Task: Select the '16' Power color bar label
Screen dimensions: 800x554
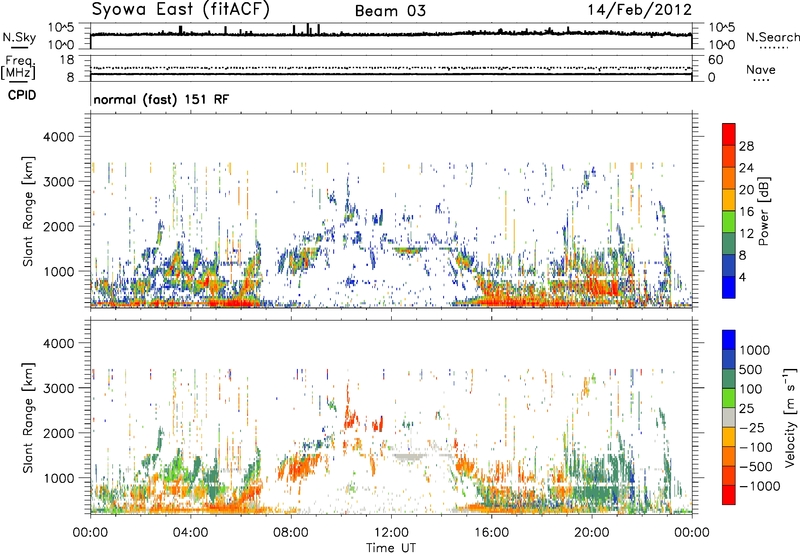Action: click(x=746, y=212)
